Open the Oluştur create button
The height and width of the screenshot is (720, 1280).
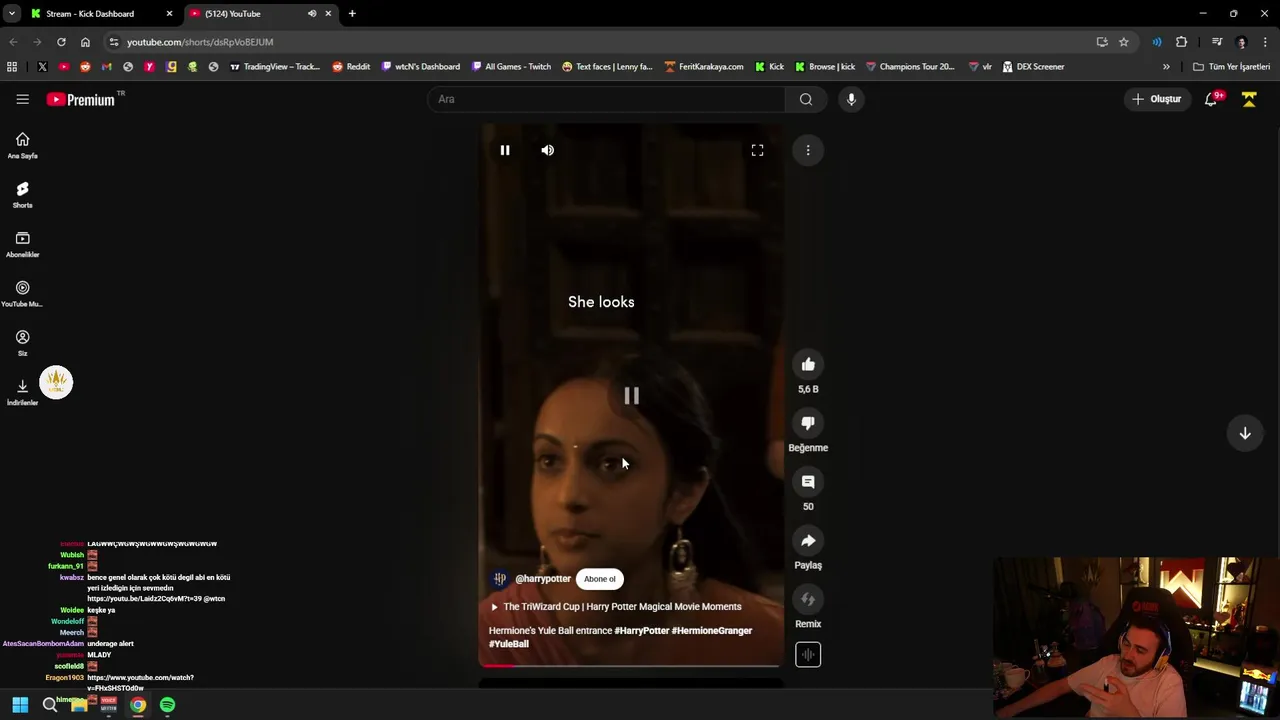1157,99
